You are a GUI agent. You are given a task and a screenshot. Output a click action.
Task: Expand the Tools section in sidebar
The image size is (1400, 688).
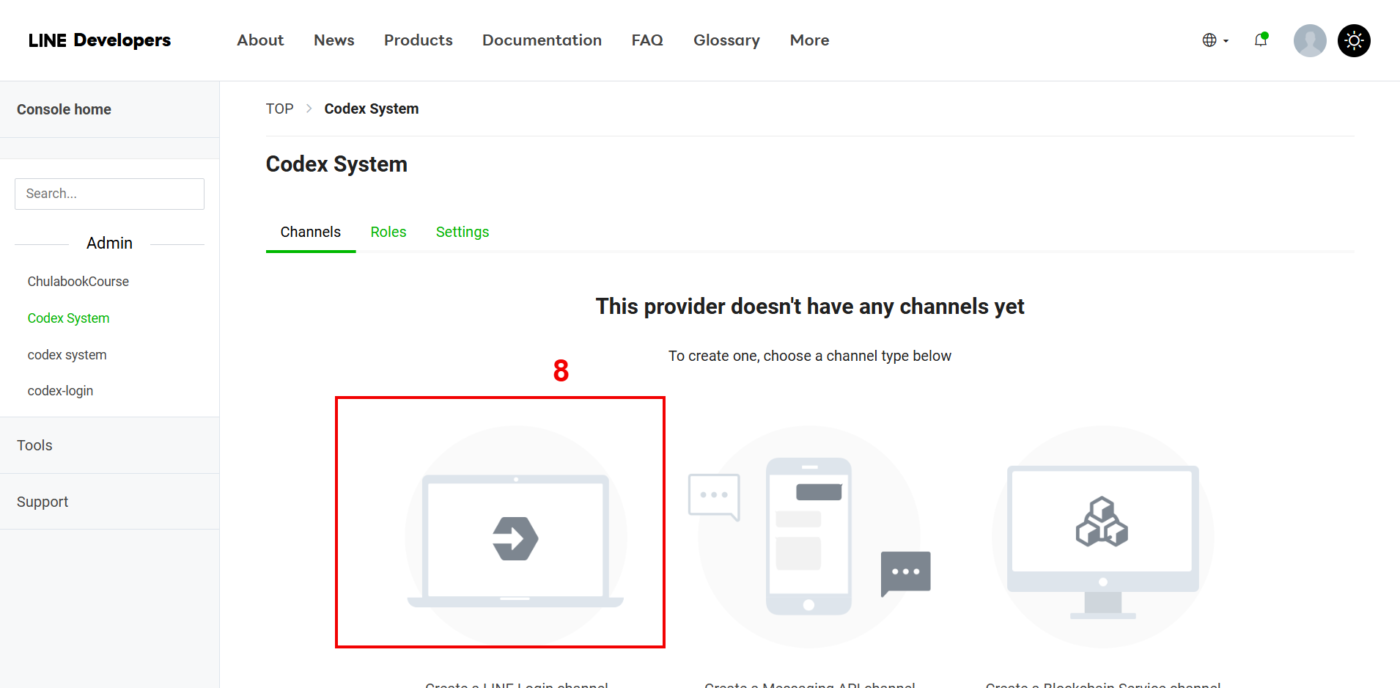35,445
